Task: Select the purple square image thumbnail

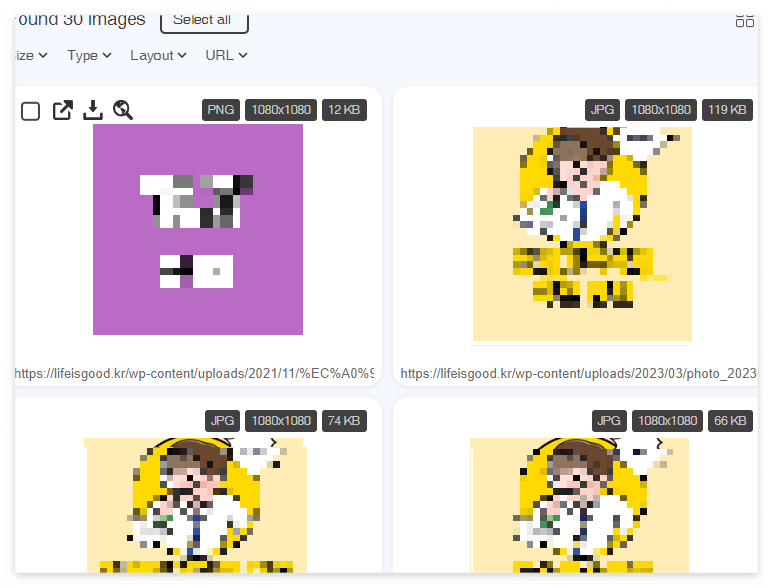Action: tap(198, 229)
